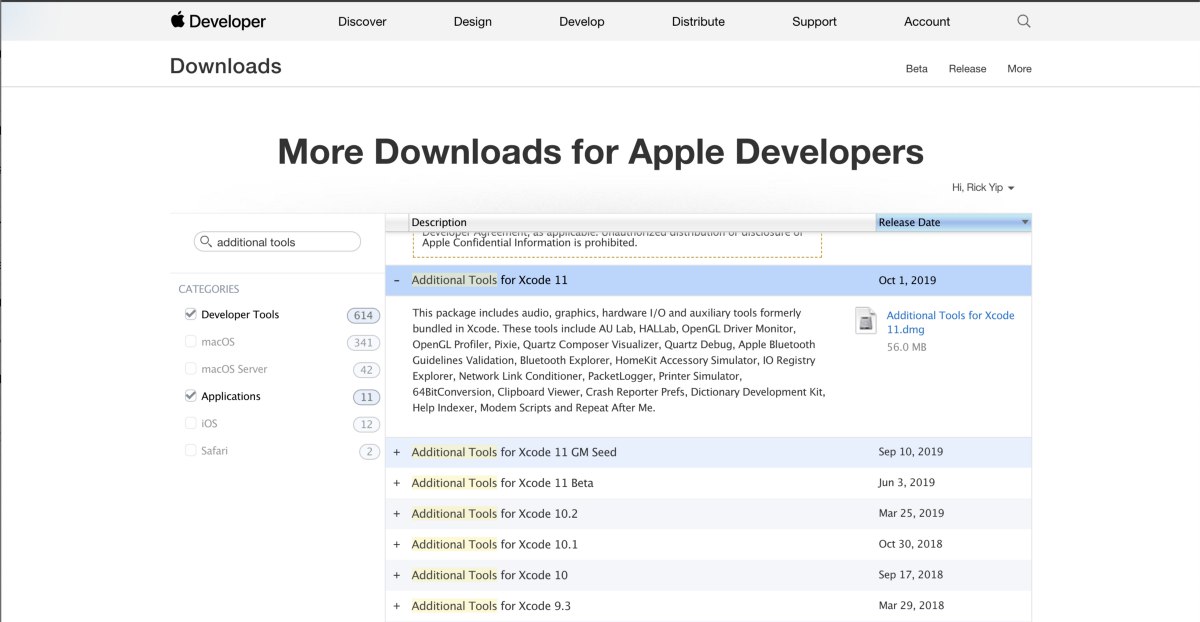Expand the Xcode 10 row dated Sep 17, 2018

(x=397, y=575)
